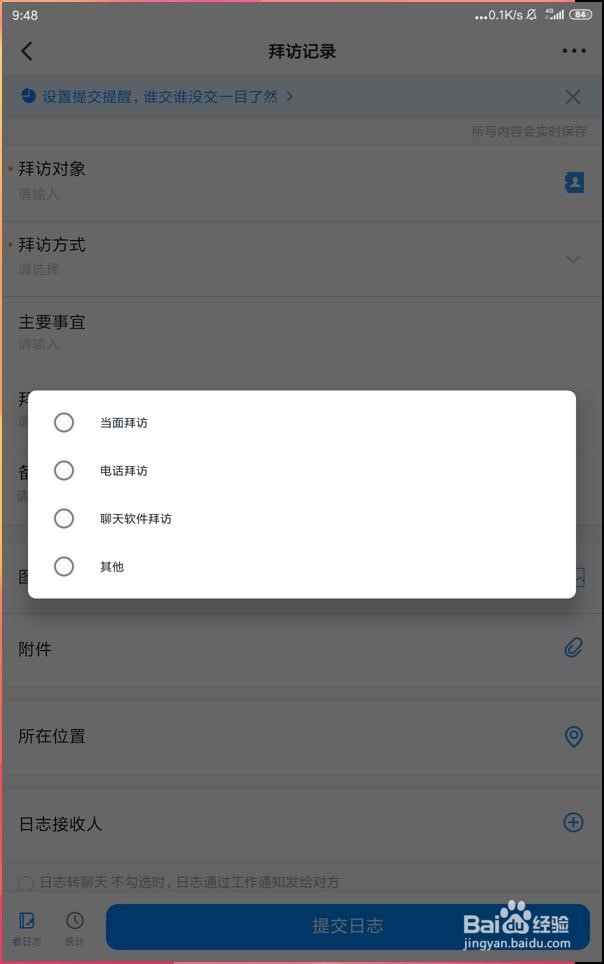Select the 电话拜访 radio option
The image size is (604, 964).
(64, 471)
